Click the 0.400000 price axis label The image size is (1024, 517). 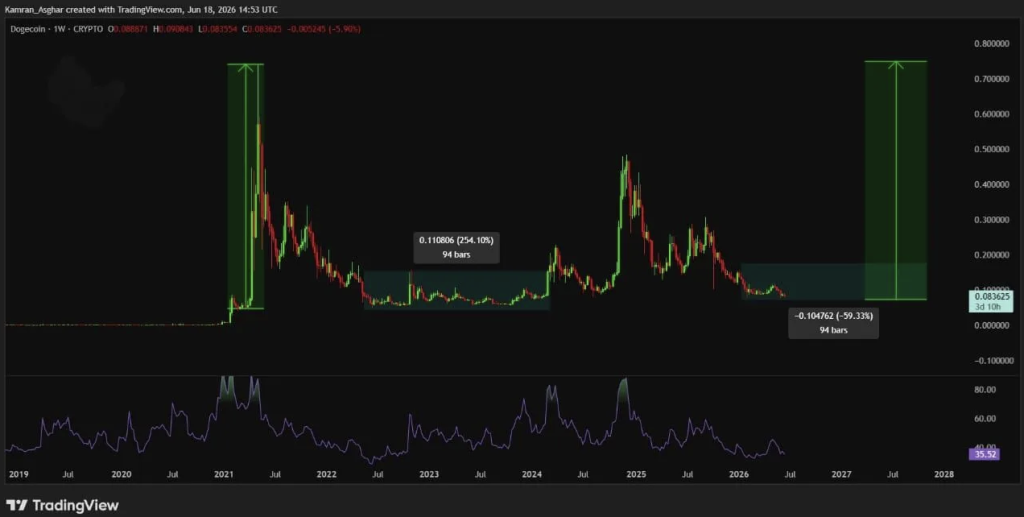993,185
